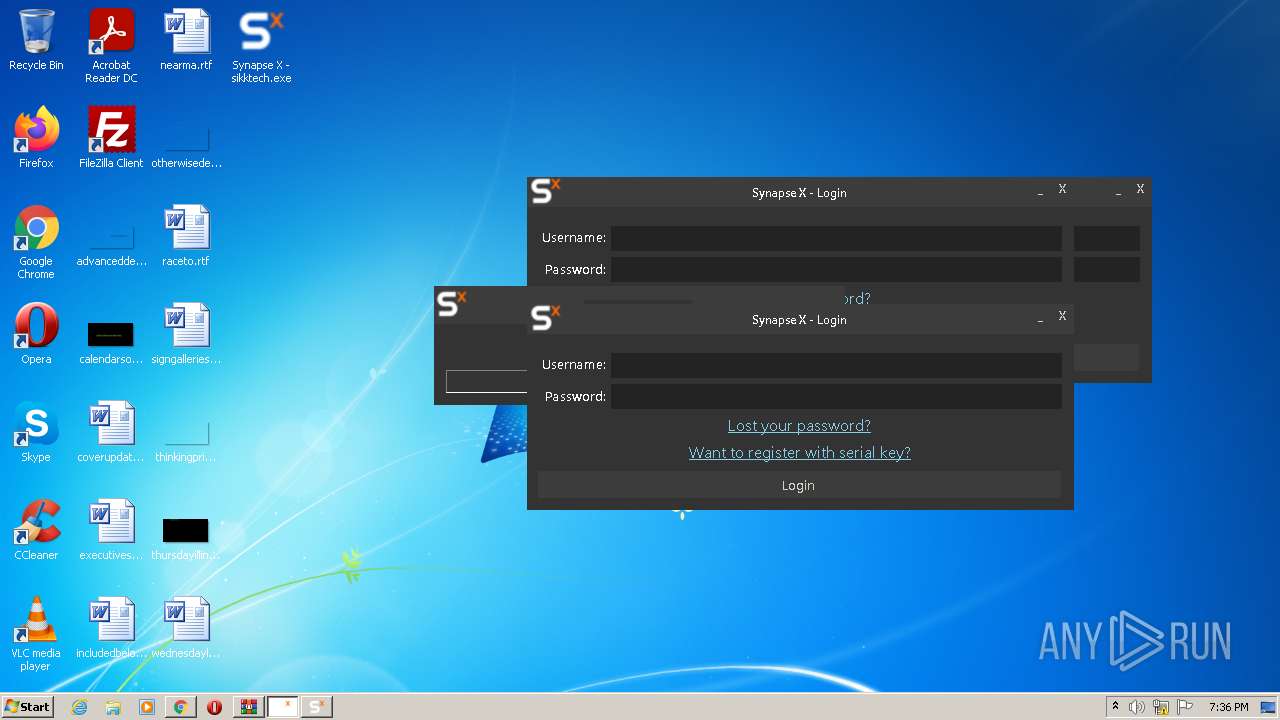Click the text box in the small left window

tap(486, 381)
